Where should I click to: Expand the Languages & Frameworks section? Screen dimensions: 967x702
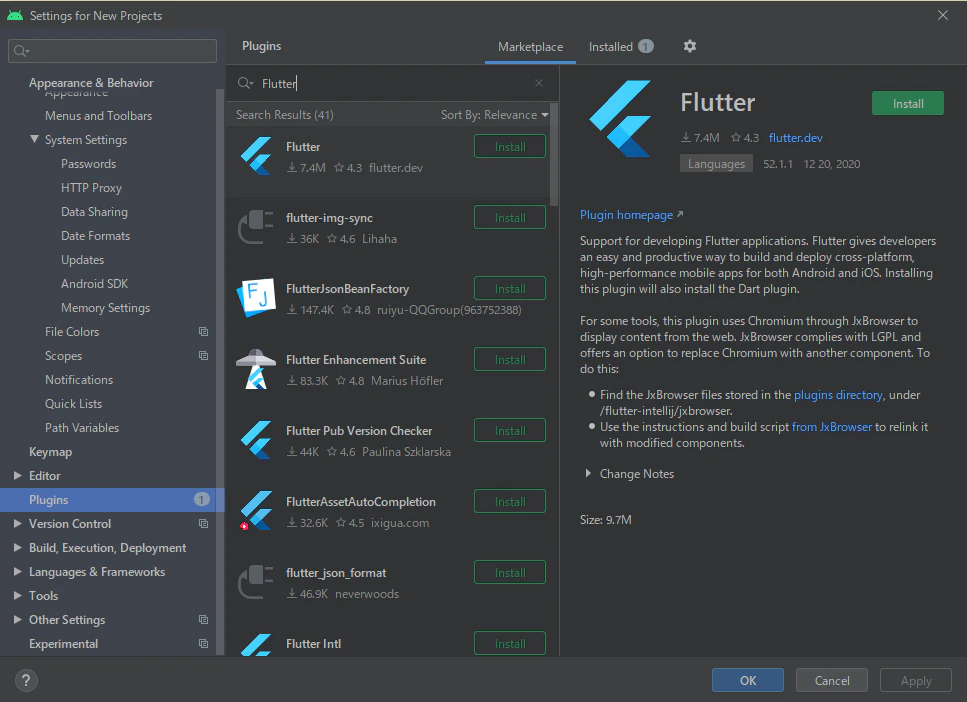point(18,572)
